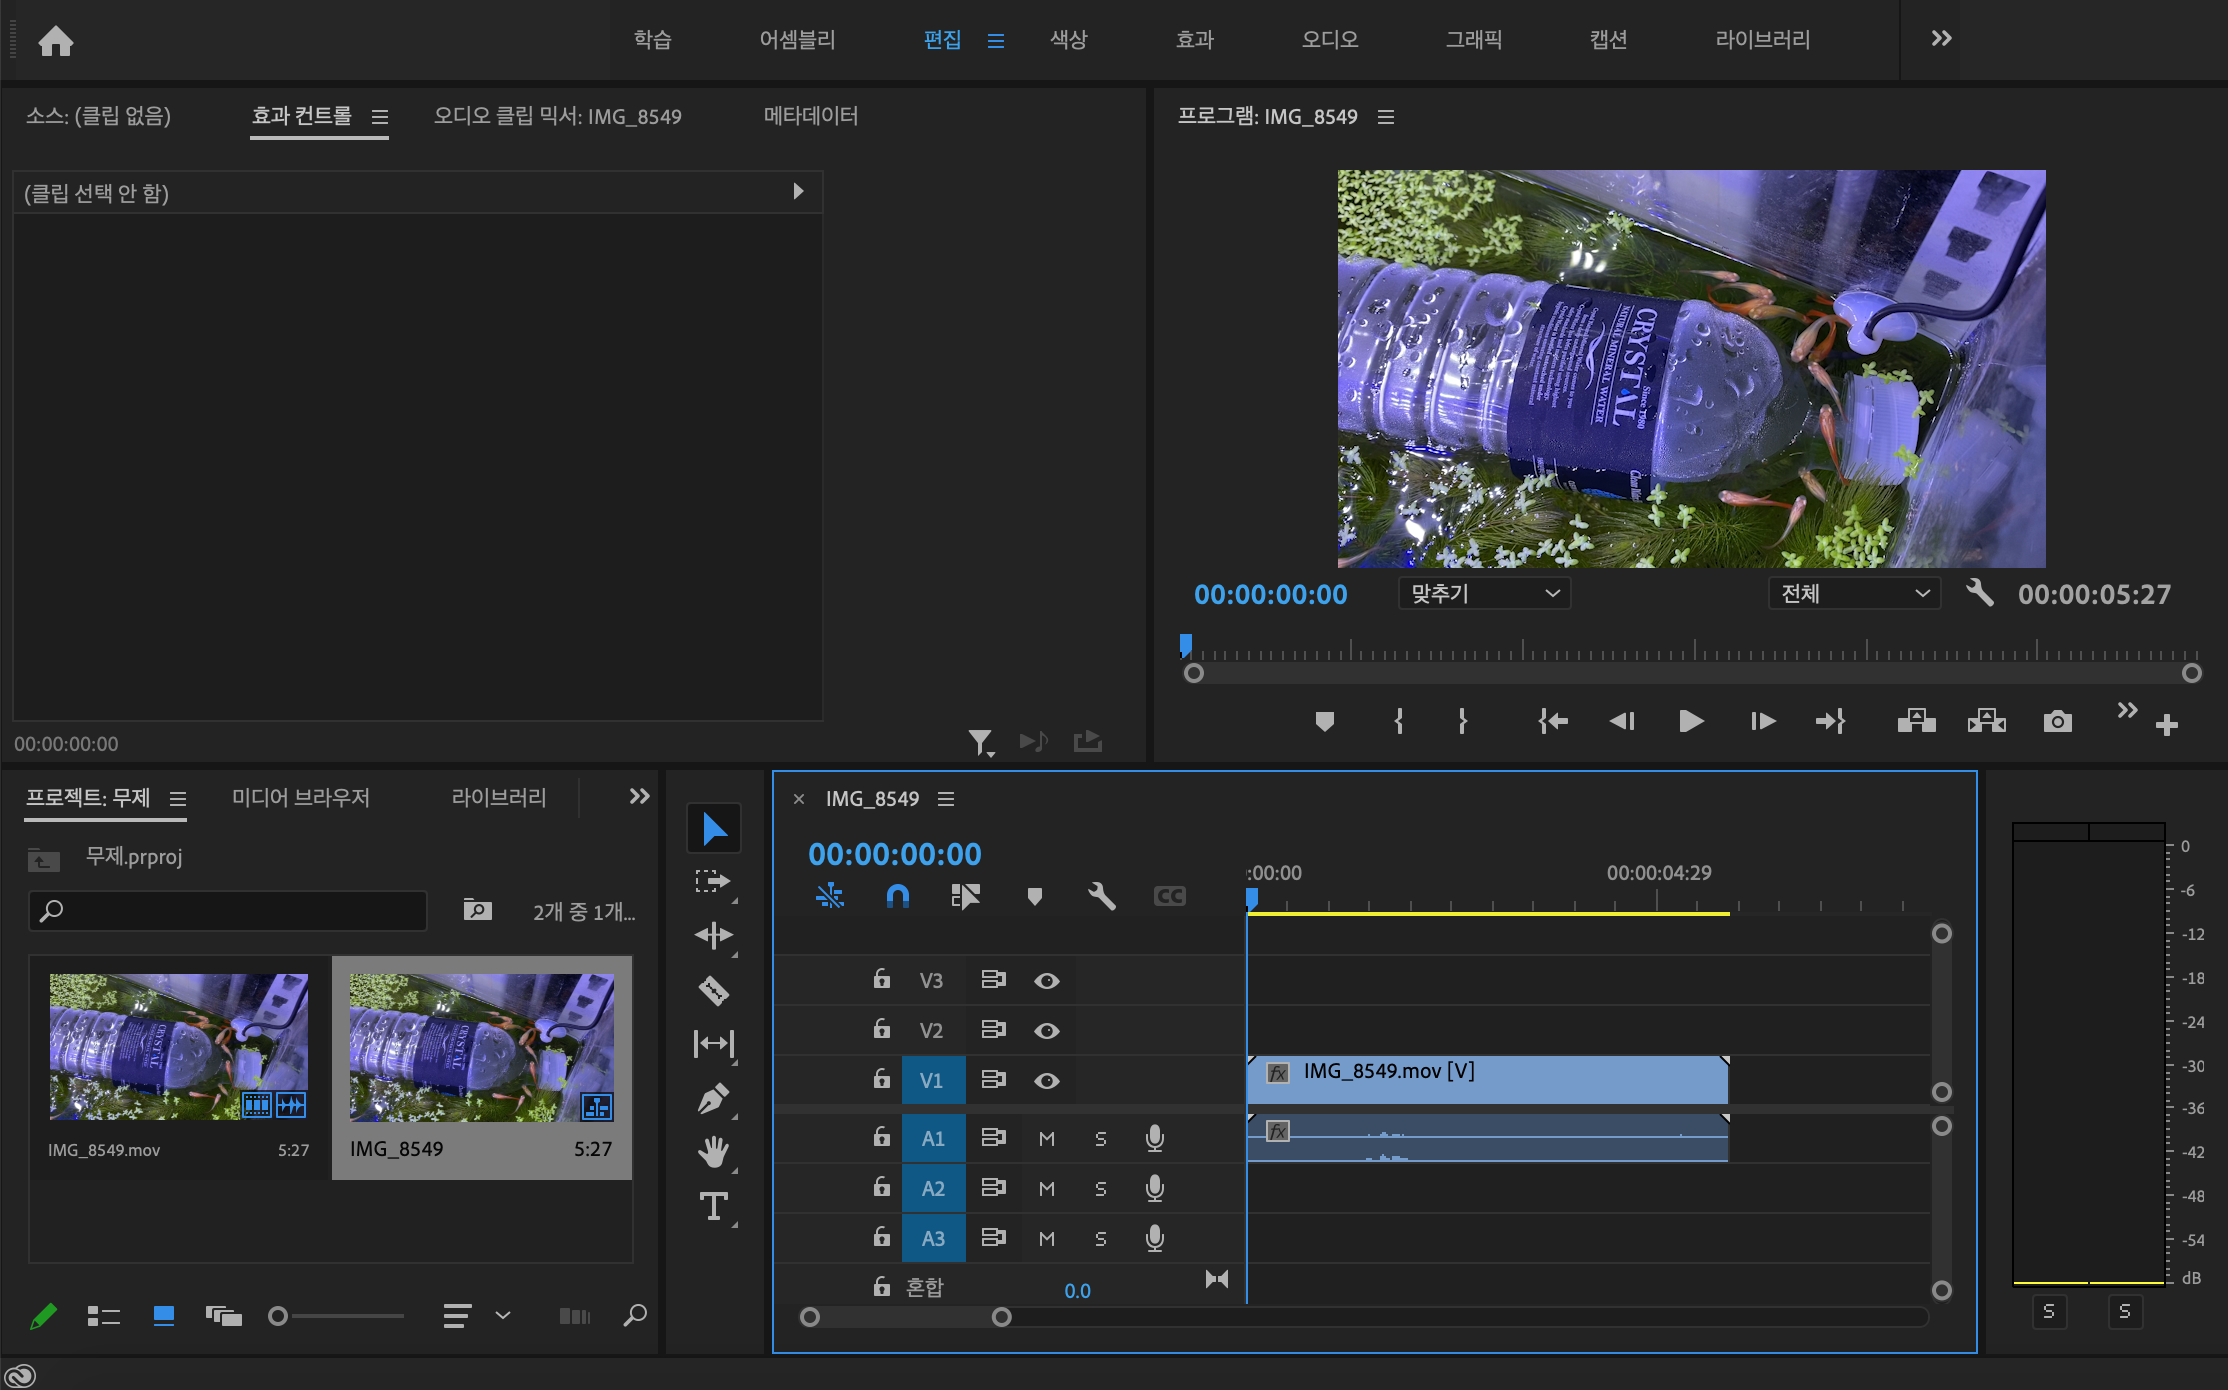Hide track V2 output with eye
The width and height of the screenshot is (2228, 1390).
1046,1031
